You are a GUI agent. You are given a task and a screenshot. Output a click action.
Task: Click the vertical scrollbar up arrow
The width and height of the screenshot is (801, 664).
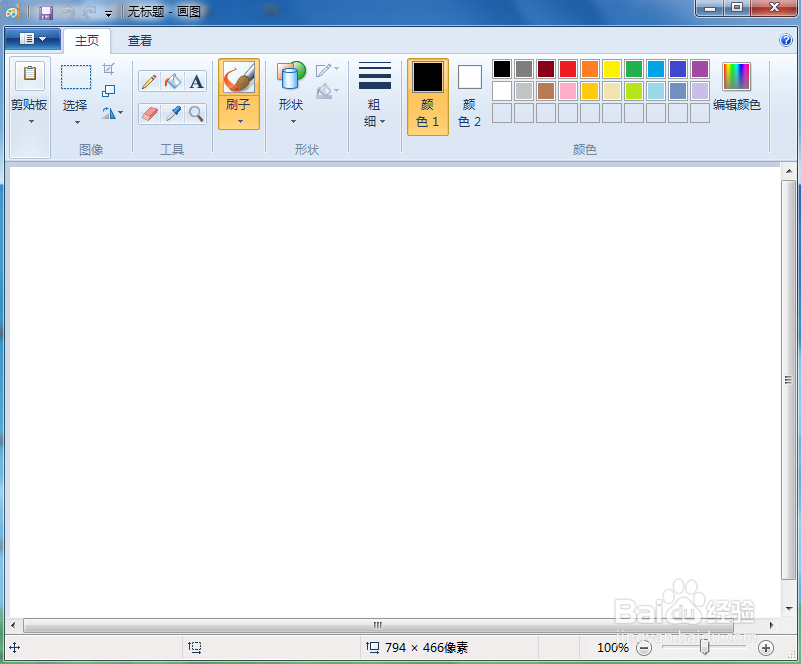point(789,171)
